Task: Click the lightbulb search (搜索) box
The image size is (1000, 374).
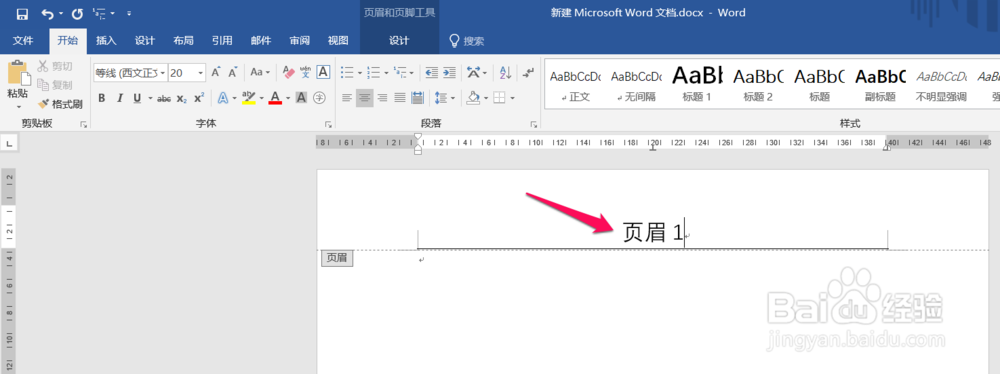Action: coord(467,41)
